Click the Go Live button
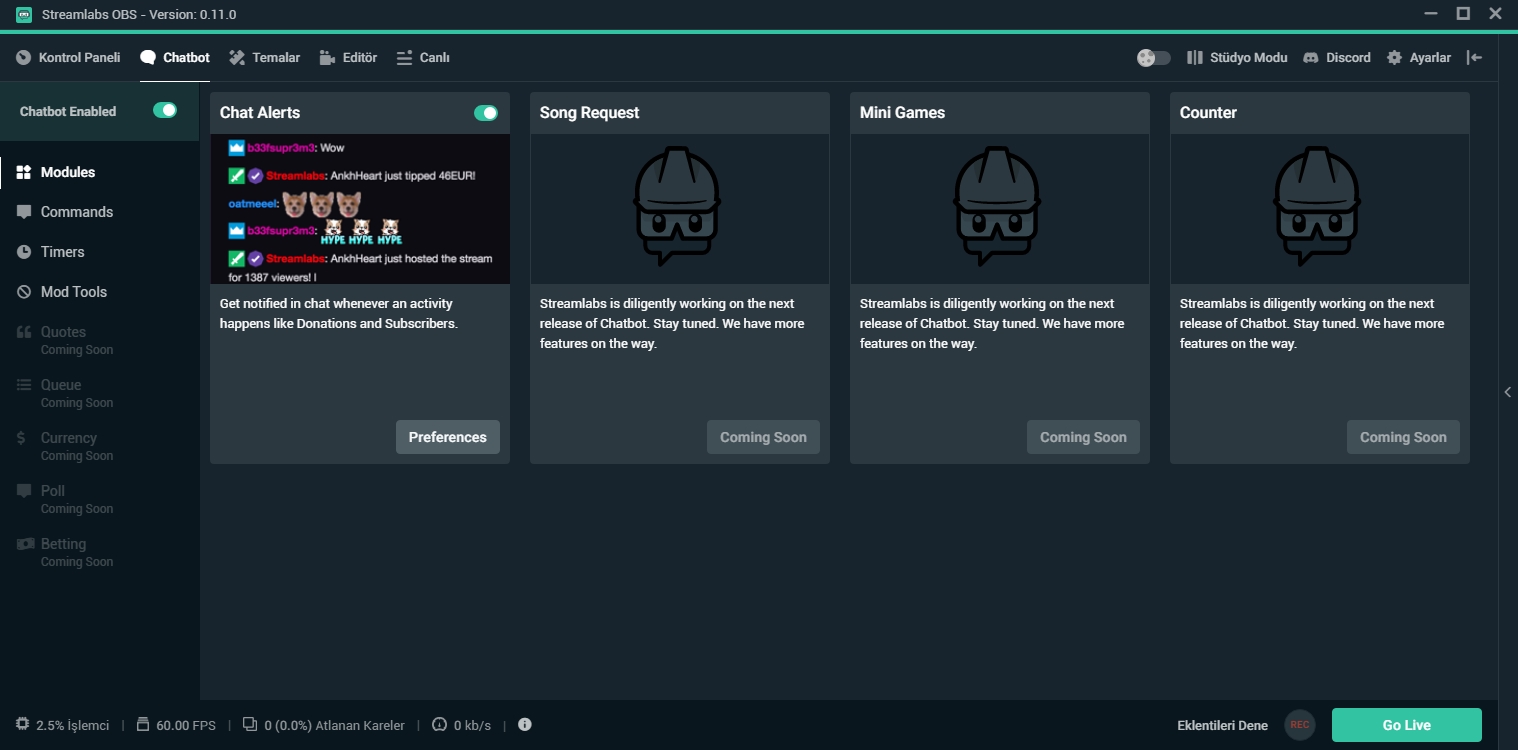The image size is (1518, 750). click(1407, 725)
